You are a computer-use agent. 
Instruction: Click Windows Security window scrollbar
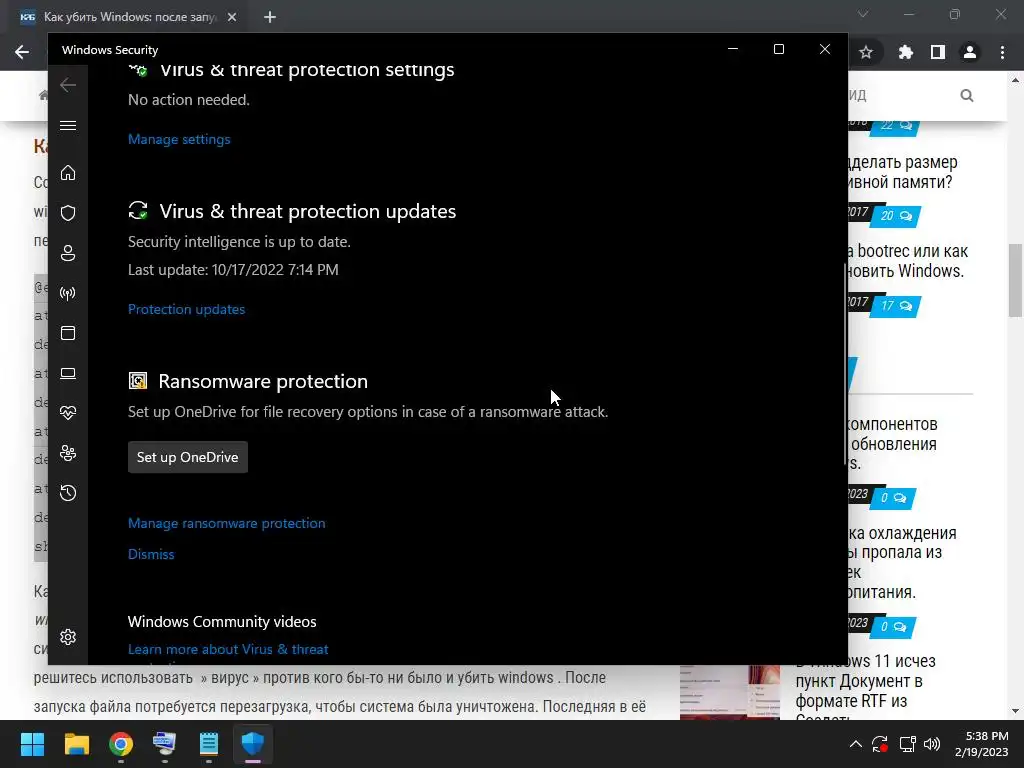[x=846, y=366]
